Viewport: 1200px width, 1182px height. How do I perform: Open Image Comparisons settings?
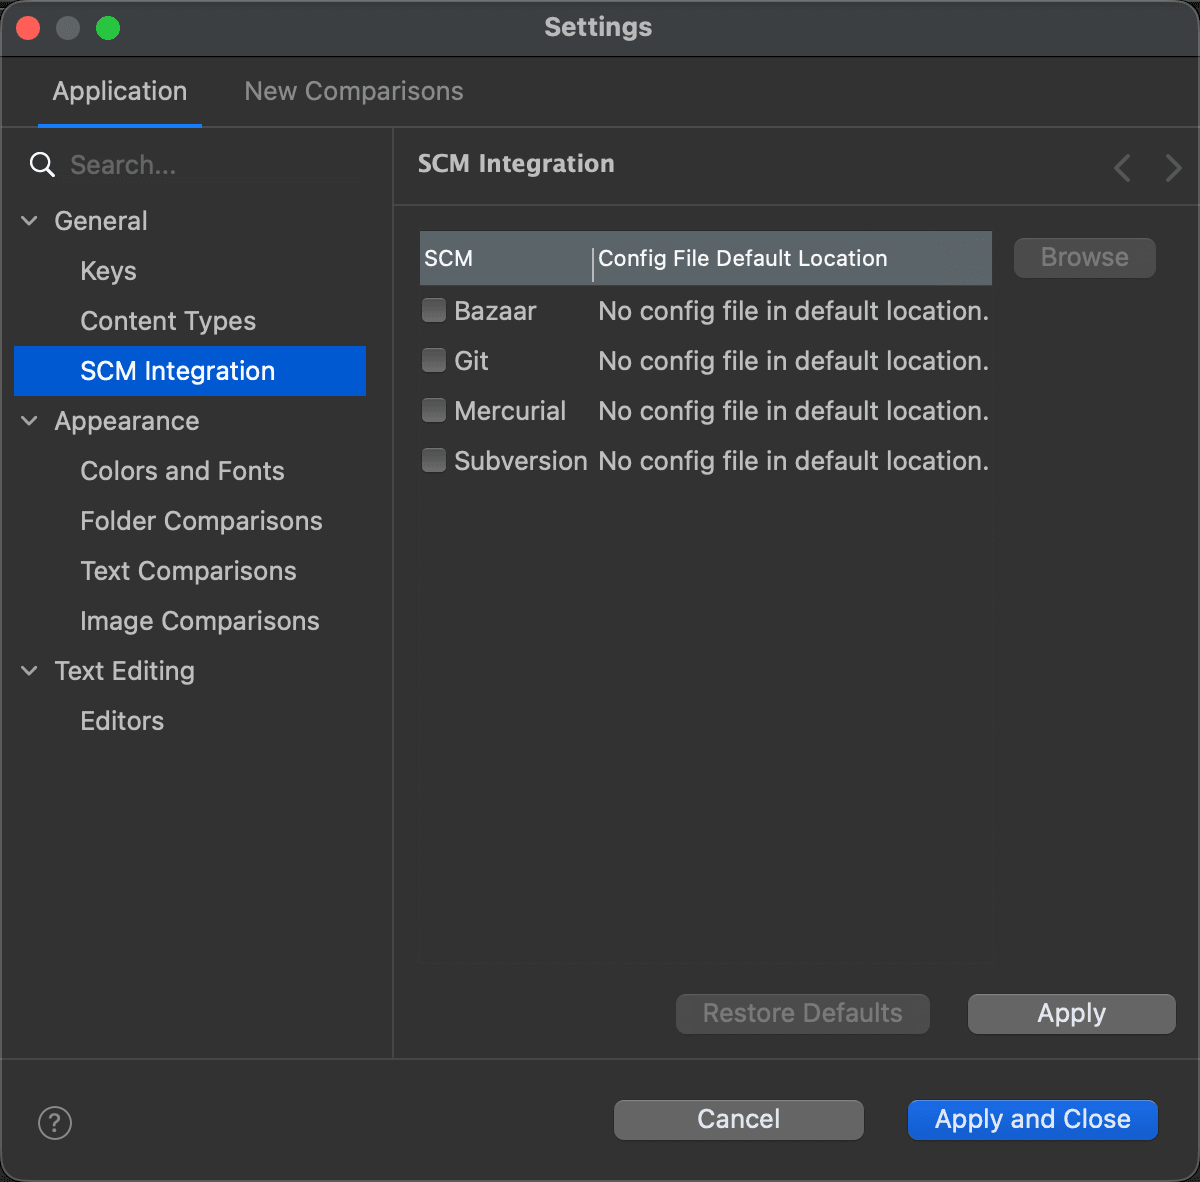click(200, 621)
